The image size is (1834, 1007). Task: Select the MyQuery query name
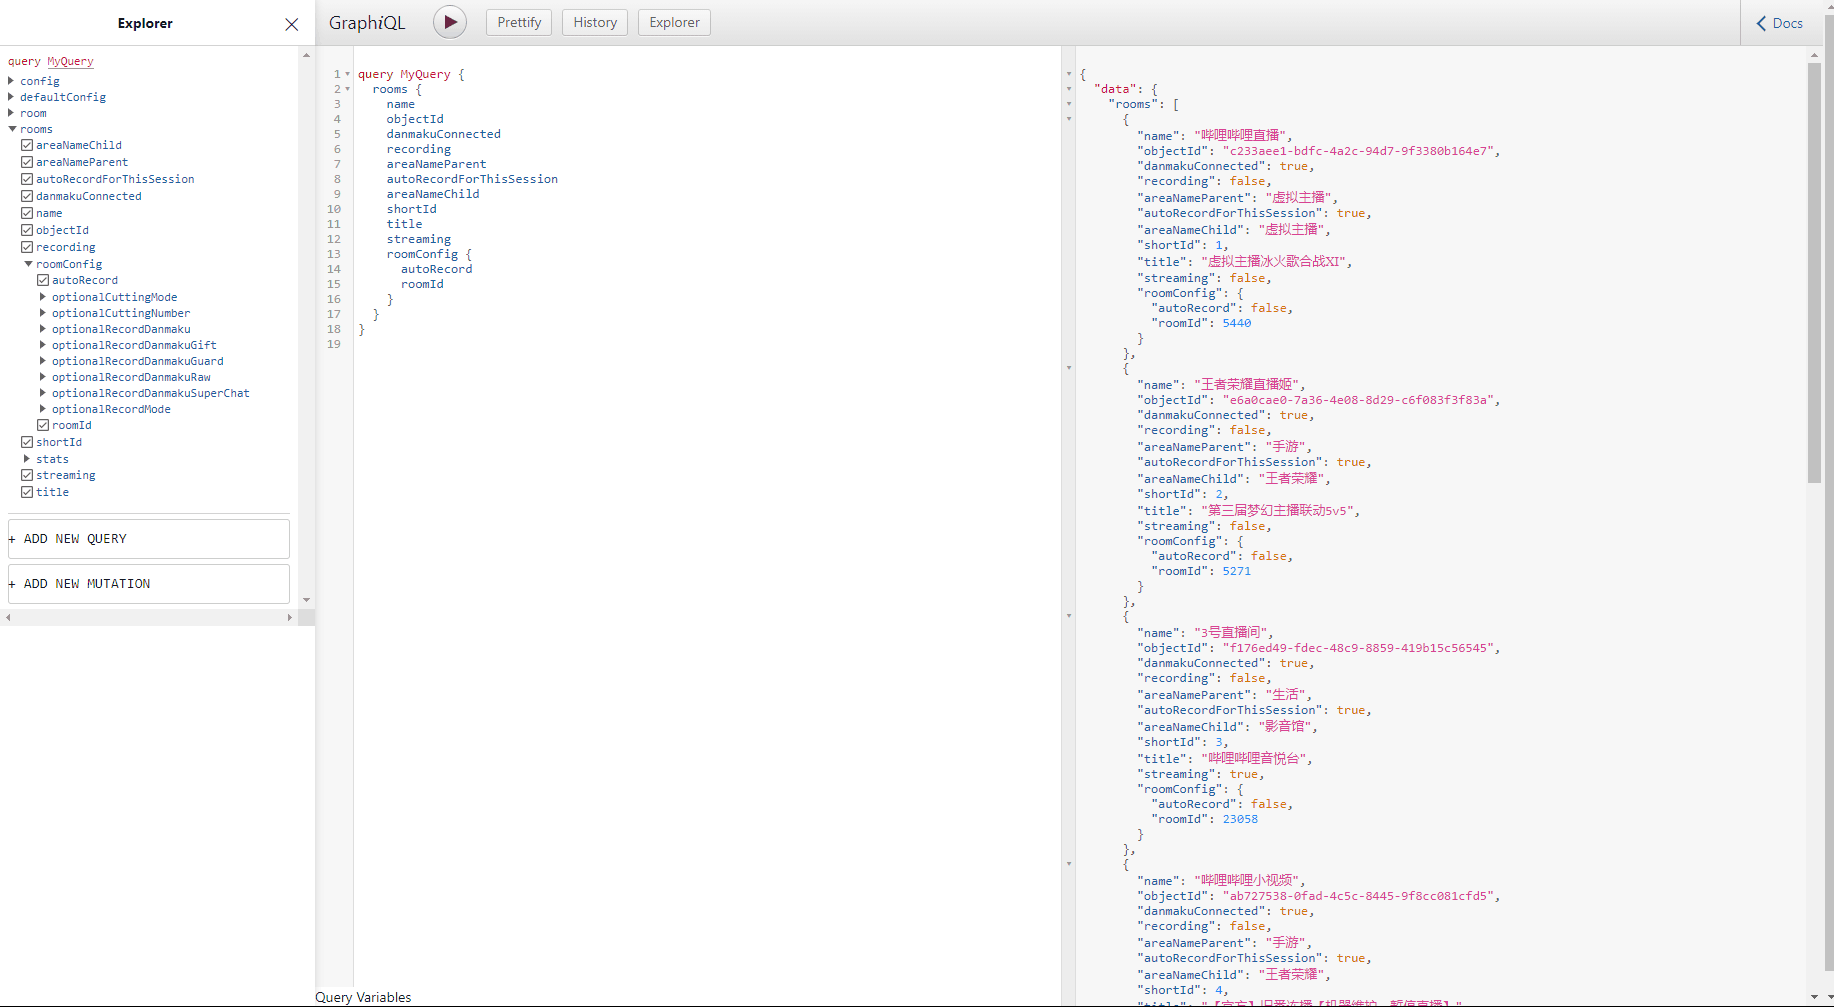[x=69, y=61]
